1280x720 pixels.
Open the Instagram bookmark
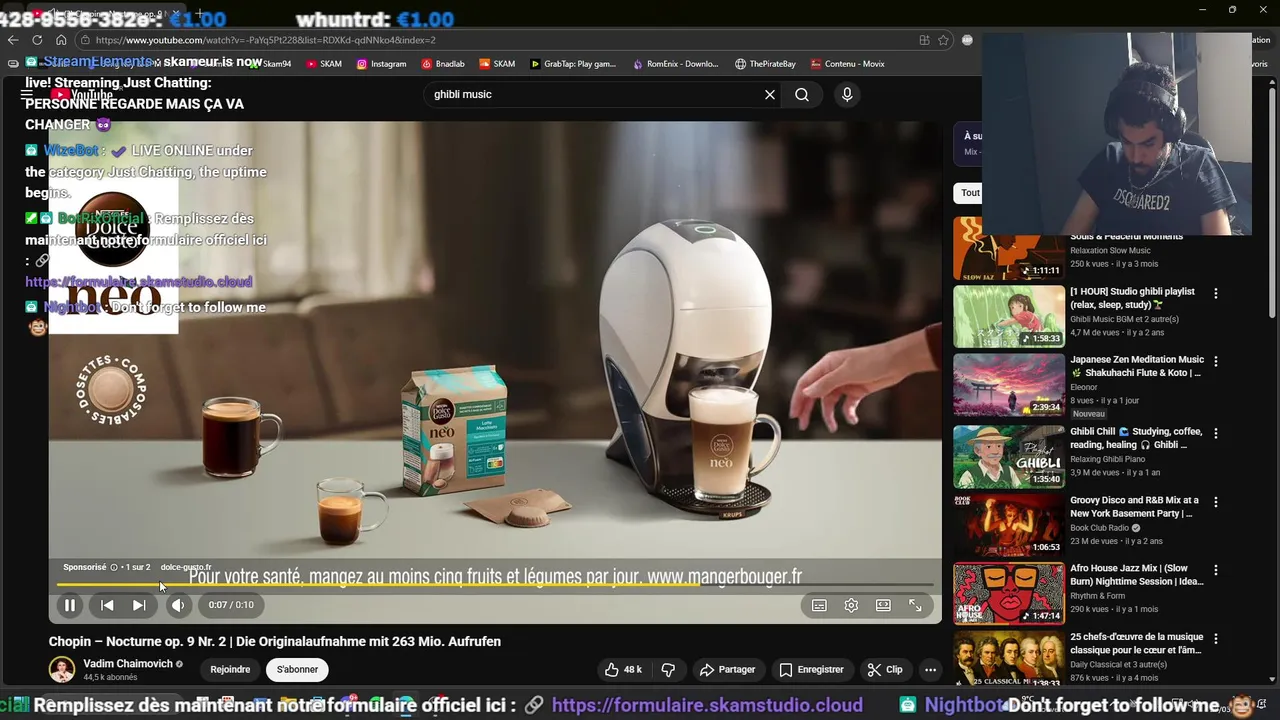coord(381,64)
